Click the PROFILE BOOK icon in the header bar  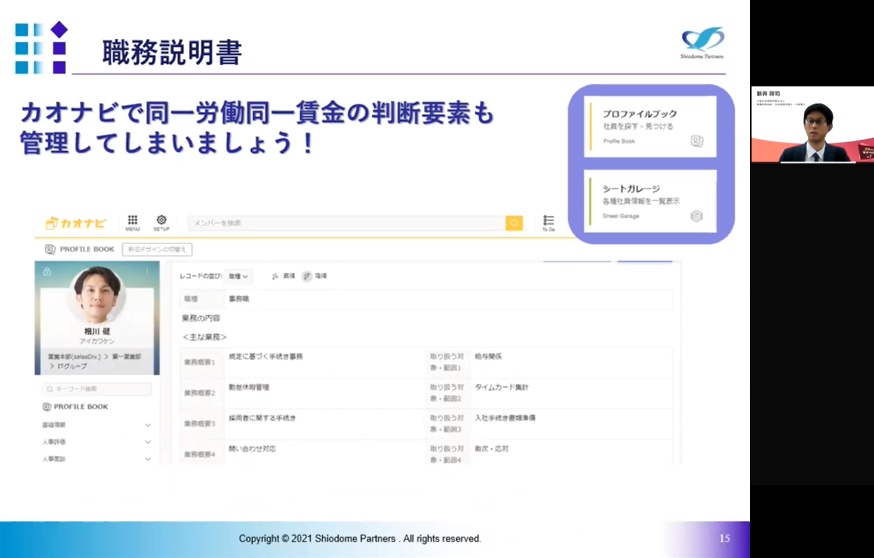[50, 249]
